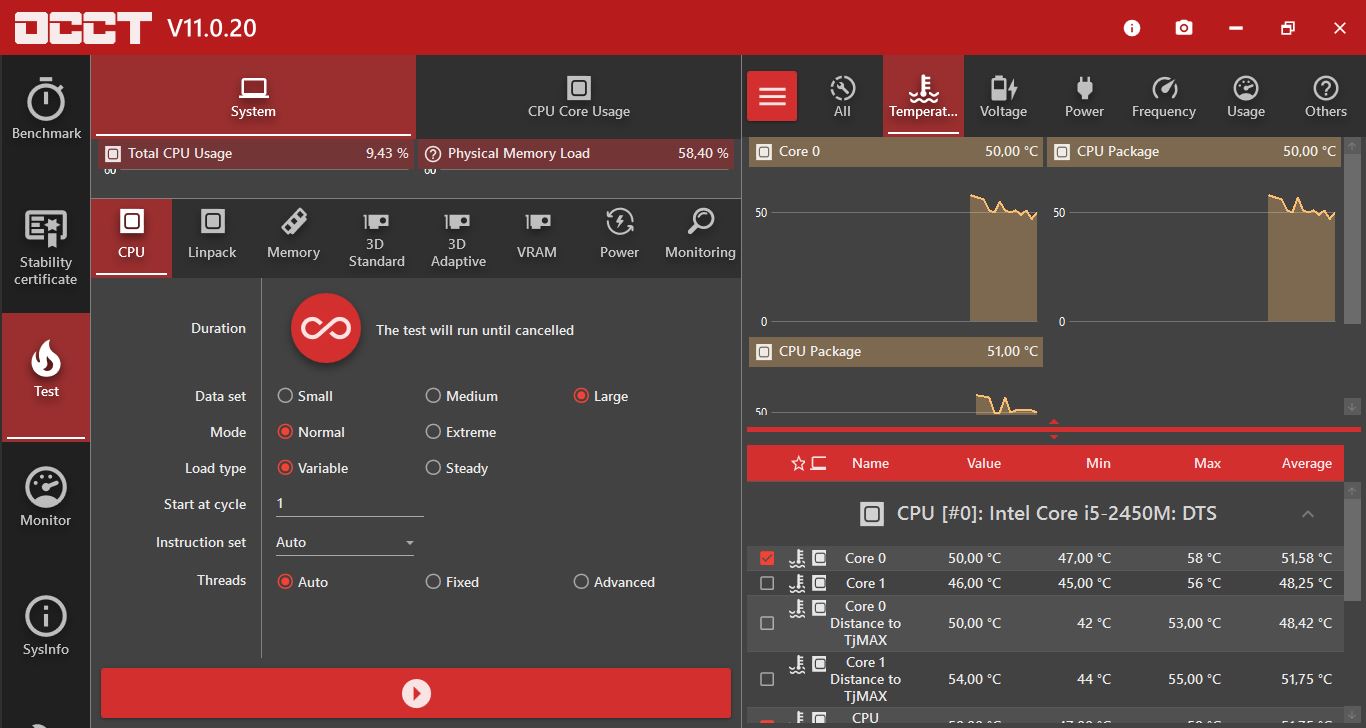The width and height of the screenshot is (1366, 728).
Task: Switch to the System tab
Action: click(x=253, y=96)
